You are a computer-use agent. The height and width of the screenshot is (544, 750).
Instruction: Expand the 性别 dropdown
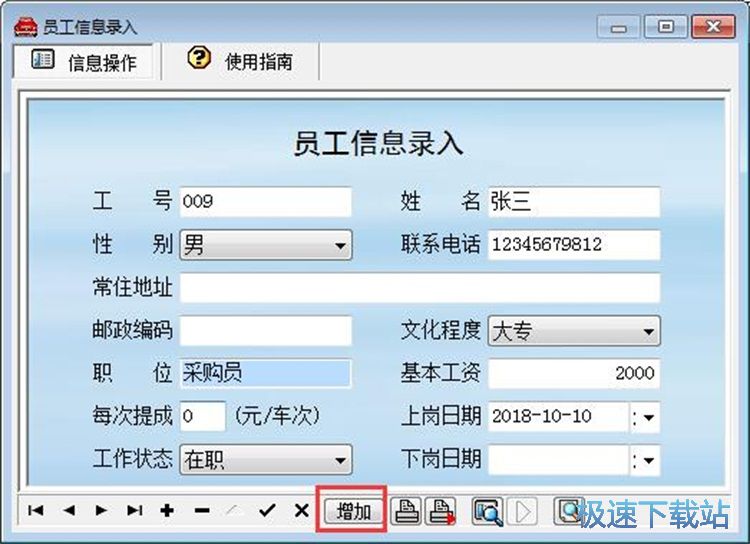[340, 246]
